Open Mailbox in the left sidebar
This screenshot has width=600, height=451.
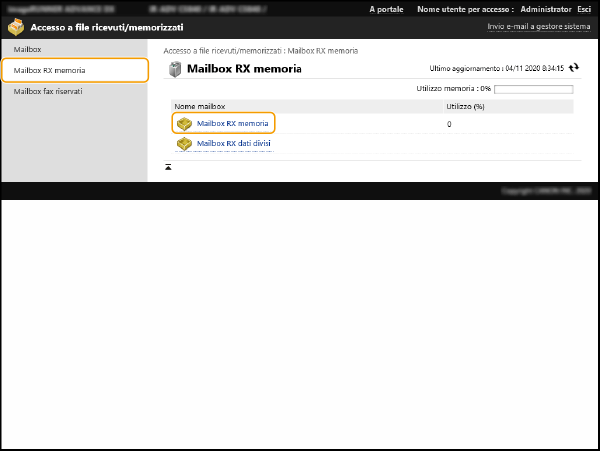28,49
